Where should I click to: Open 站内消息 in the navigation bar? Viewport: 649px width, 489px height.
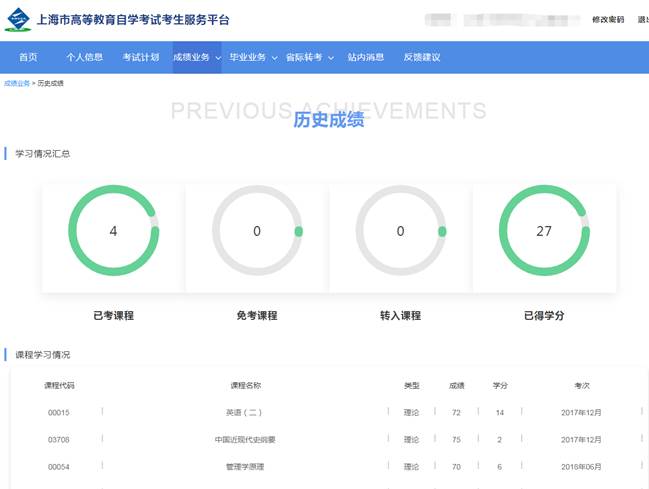click(x=365, y=57)
